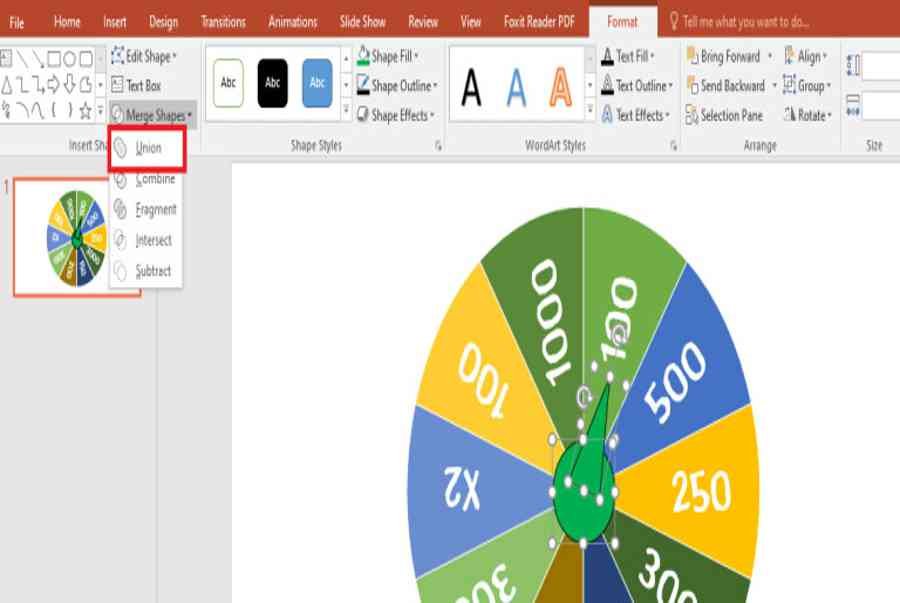Click the Shape Height icon
Viewport: 900px width, 603px height.
point(852,65)
